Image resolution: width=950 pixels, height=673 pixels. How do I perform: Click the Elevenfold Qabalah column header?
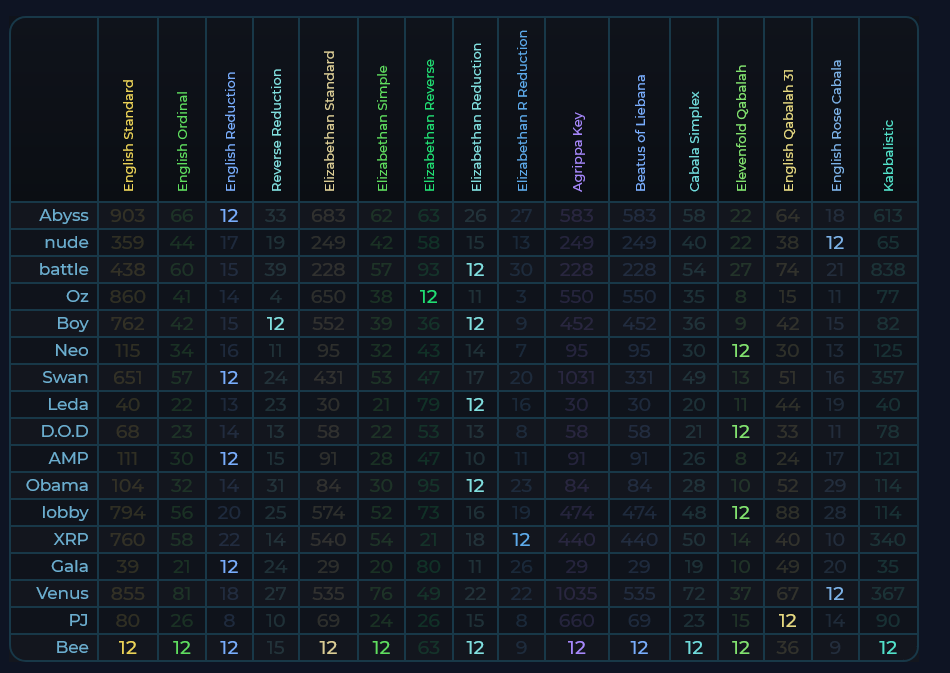741,128
